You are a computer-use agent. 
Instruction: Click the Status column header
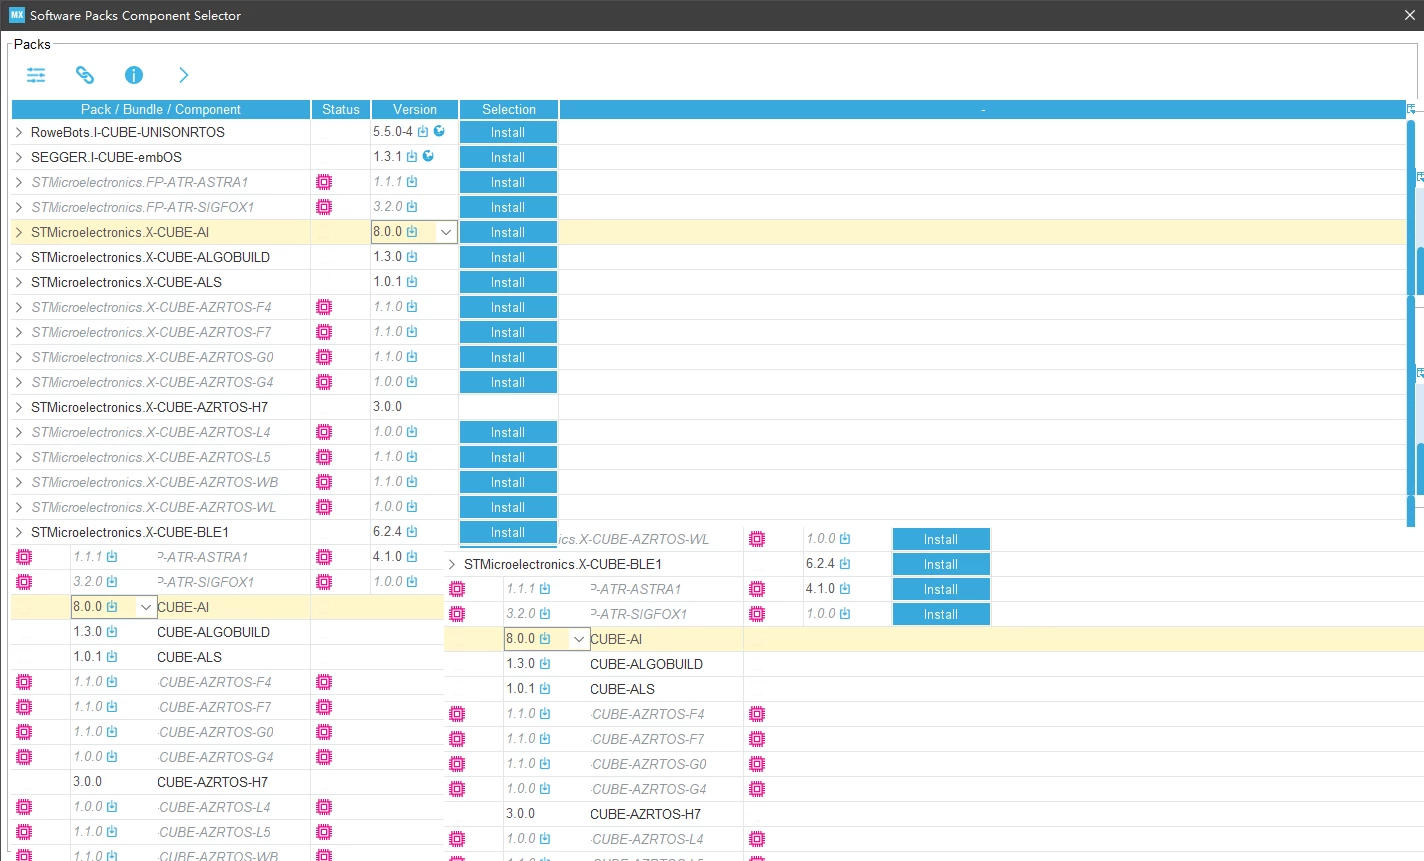click(341, 109)
